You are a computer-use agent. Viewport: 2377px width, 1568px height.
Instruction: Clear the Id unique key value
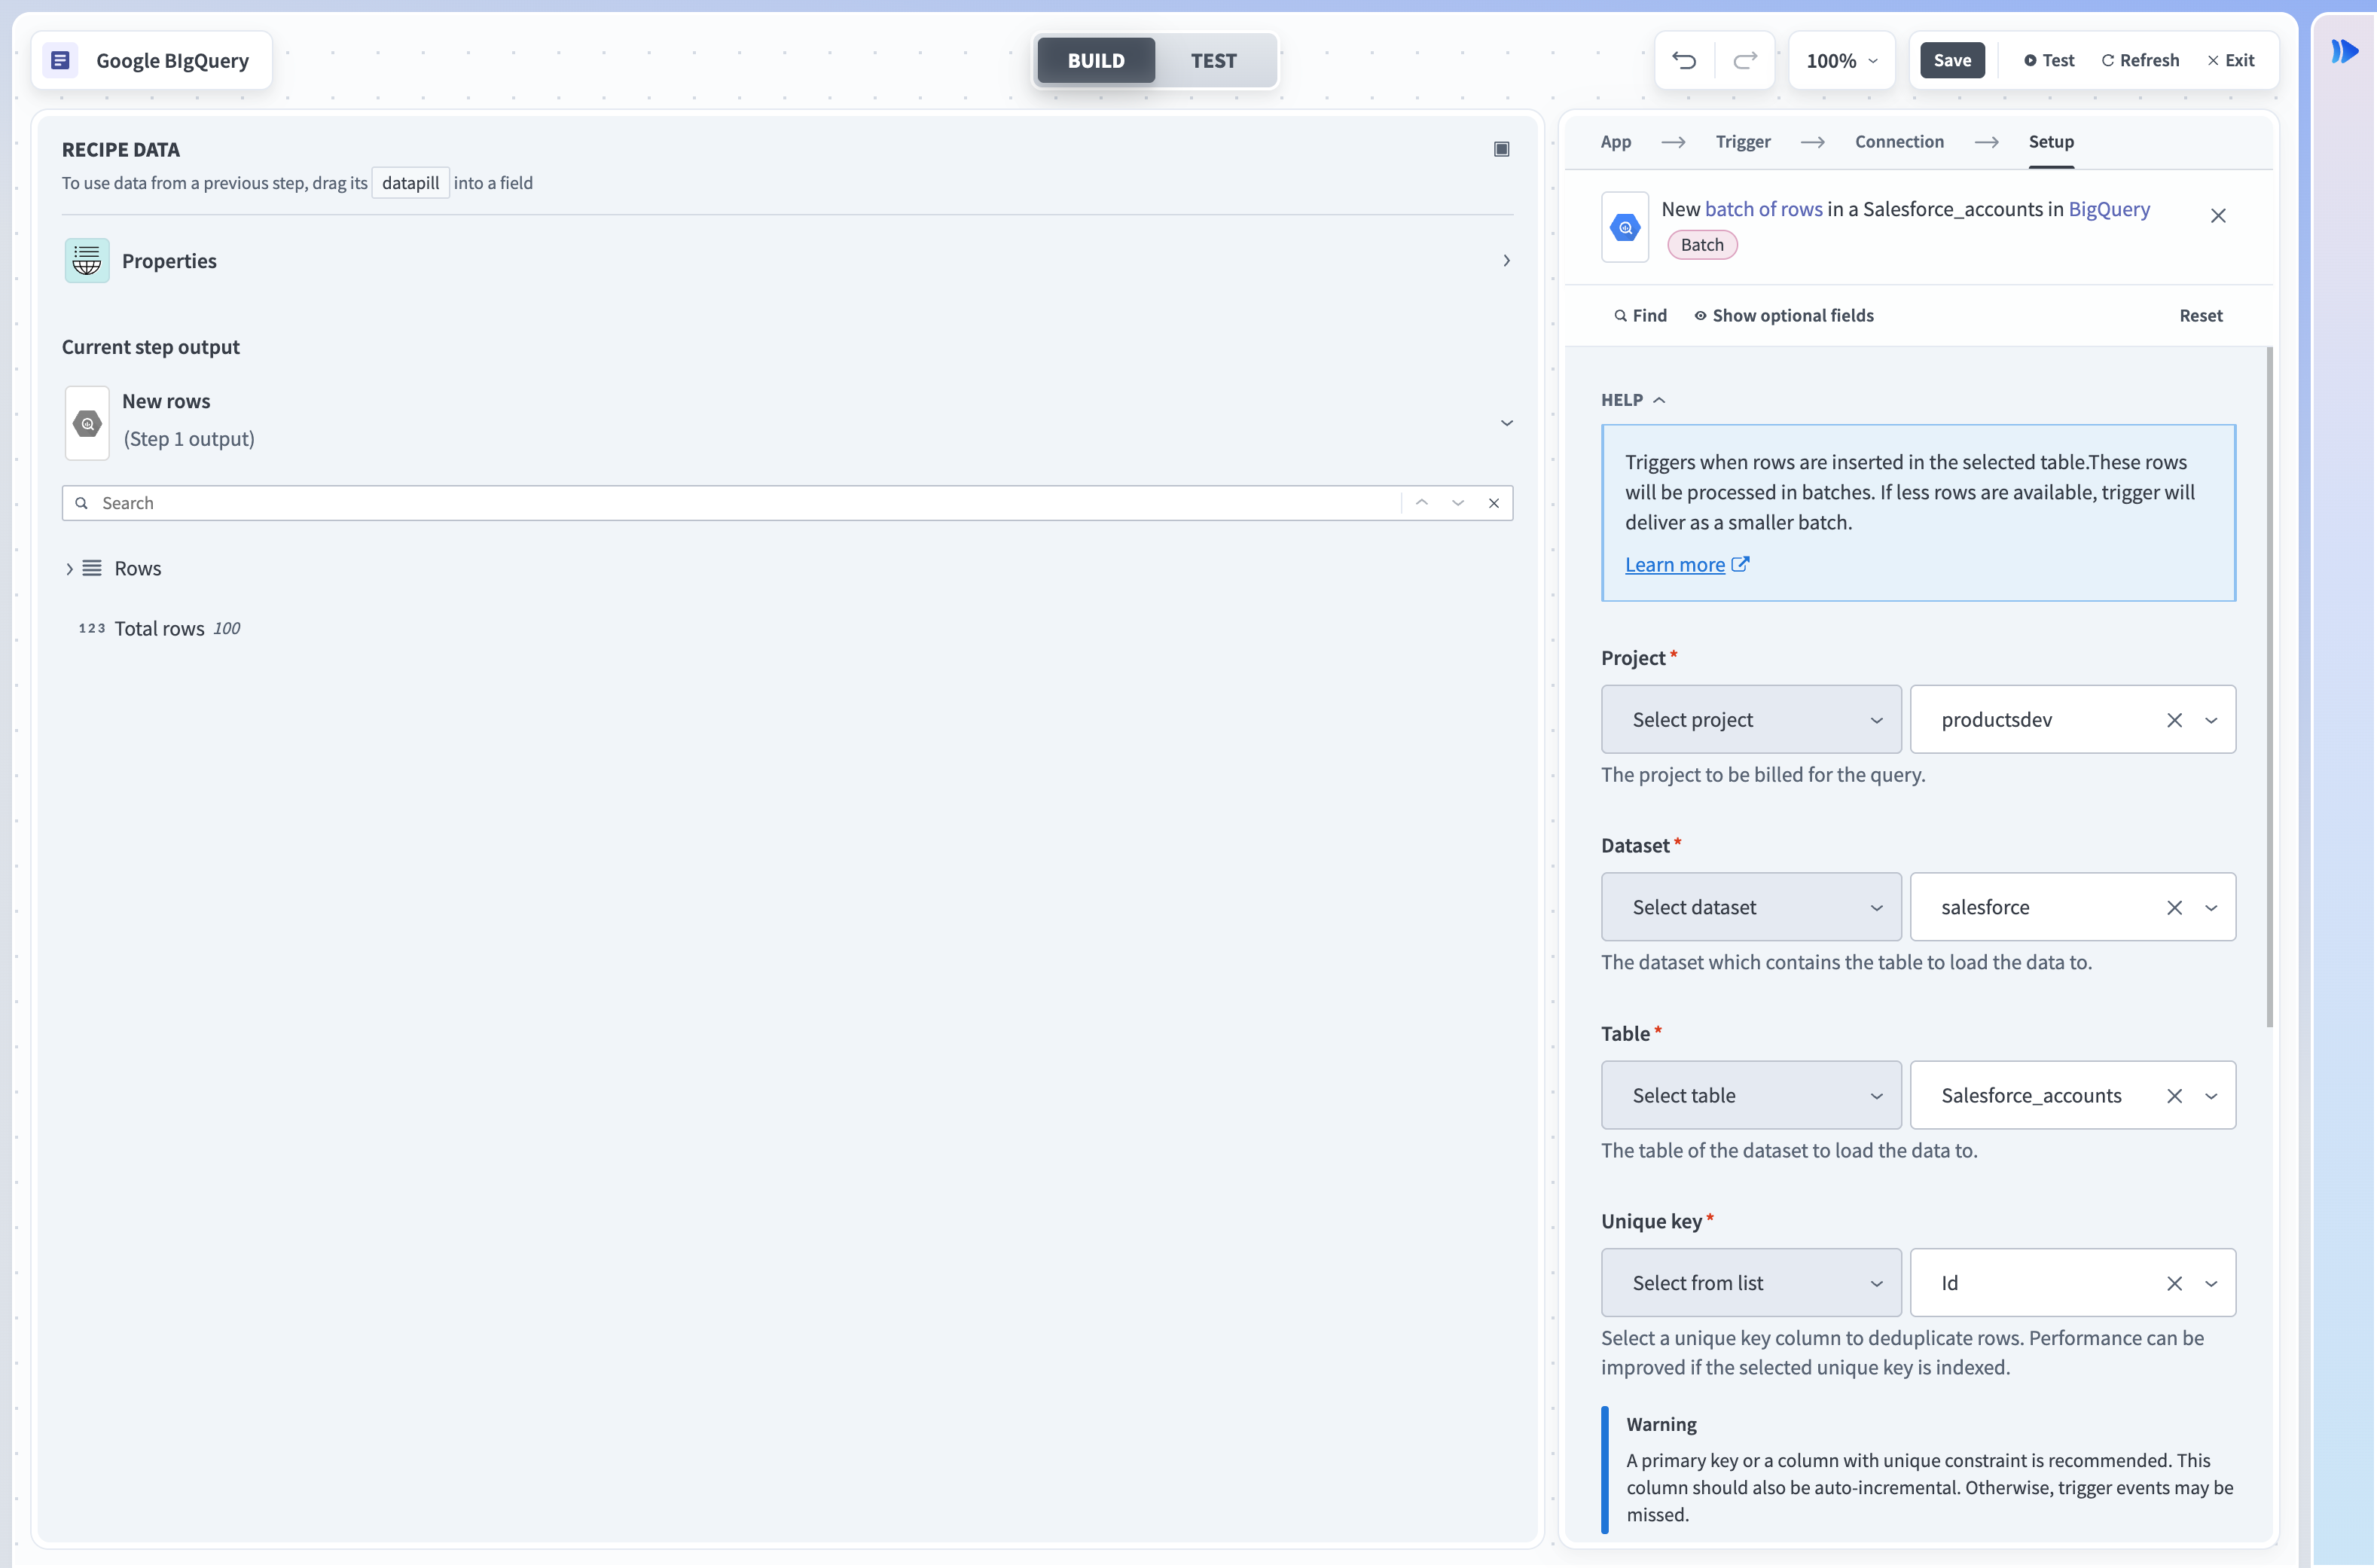[x=2173, y=1284]
